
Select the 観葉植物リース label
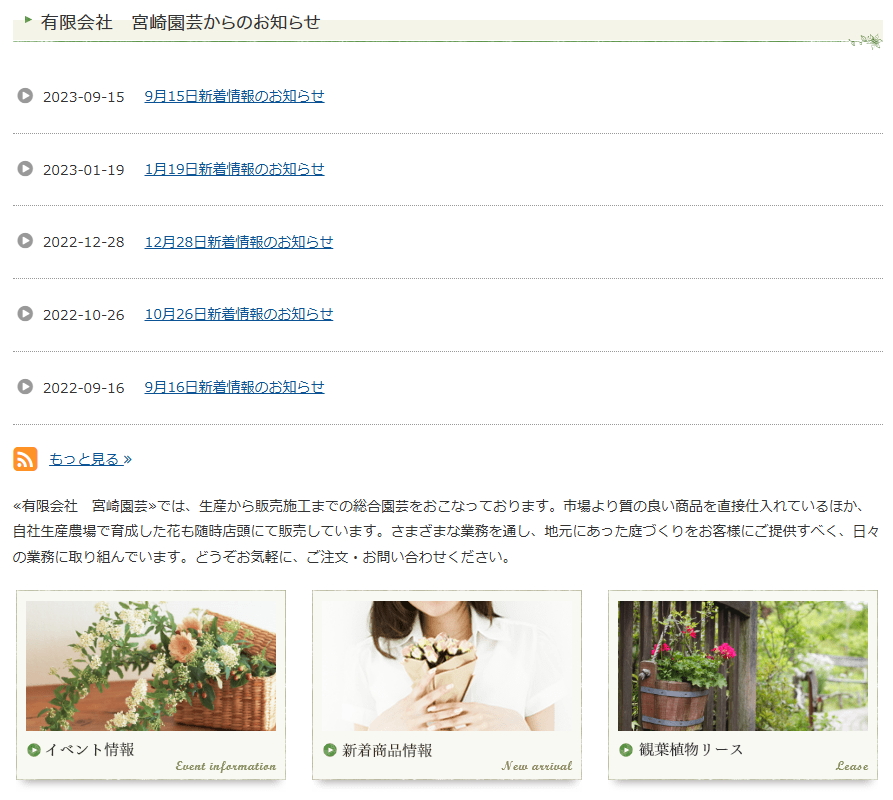pos(691,750)
